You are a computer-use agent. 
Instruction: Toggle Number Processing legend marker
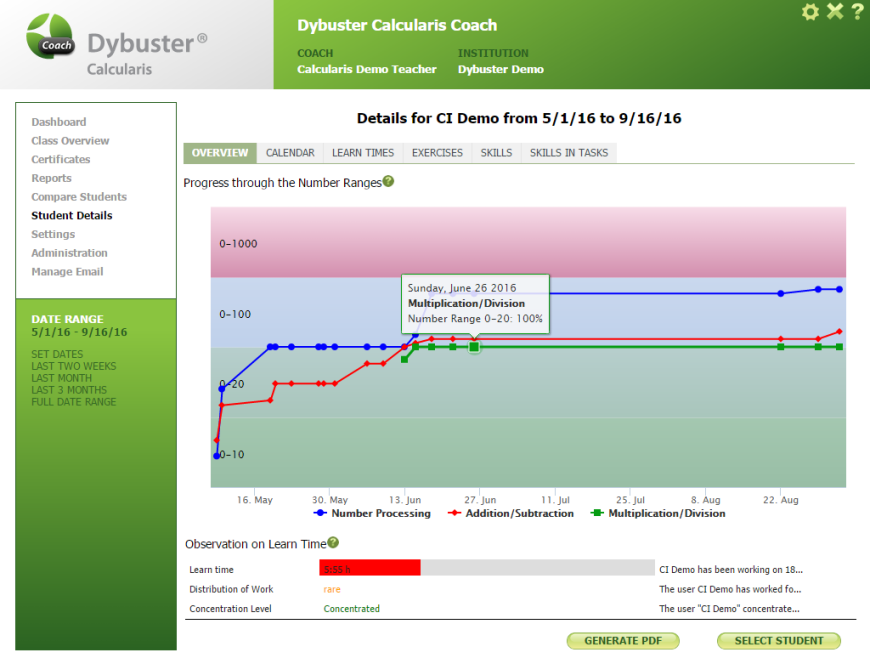pos(320,513)
